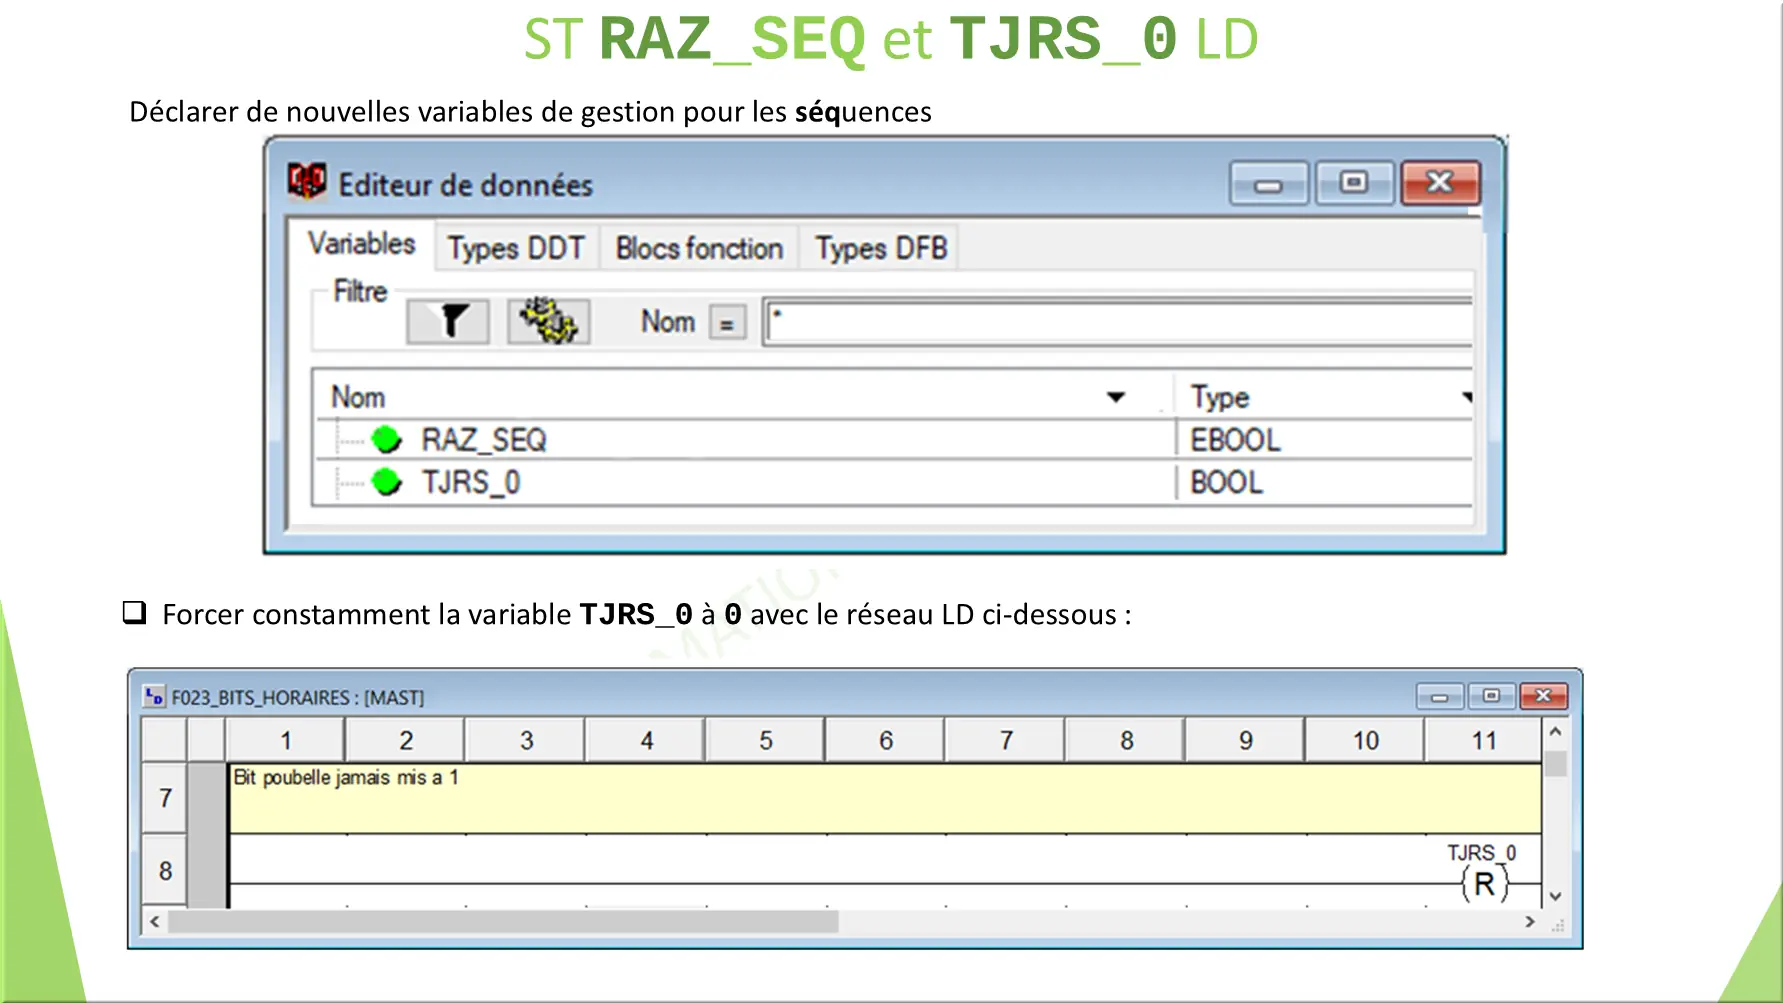Image resolution: width=1783 pixels, height=1003 pixels.
Task: Switch to the Types DFB tab
Action: (879, 247)
